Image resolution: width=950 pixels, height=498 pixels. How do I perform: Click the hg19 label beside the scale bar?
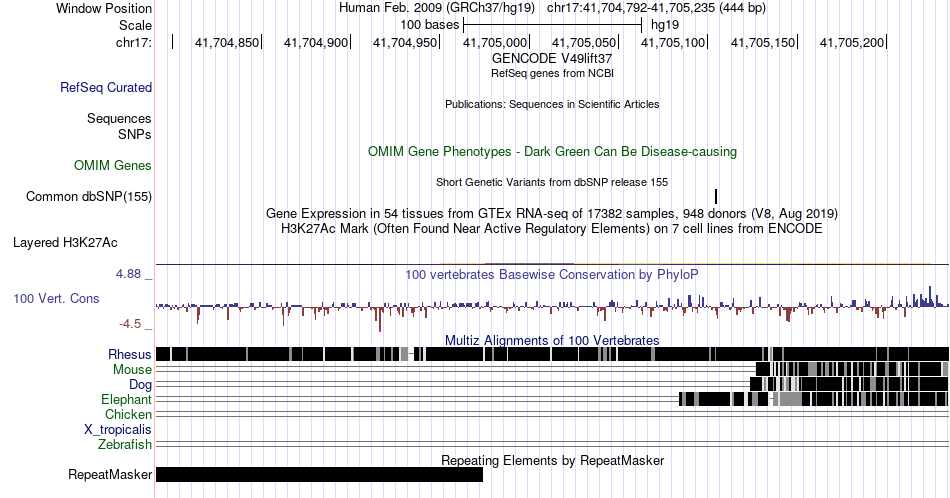[665, 25]
